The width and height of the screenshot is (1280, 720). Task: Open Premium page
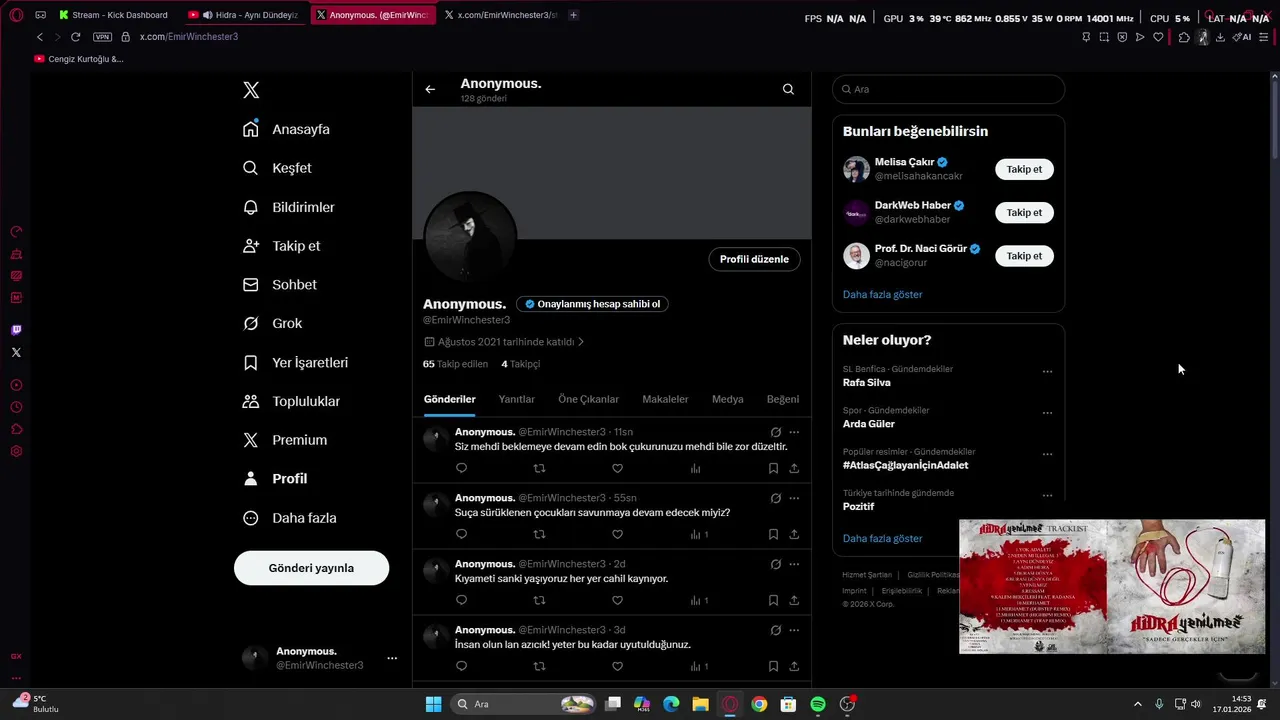pyautogui.click(x=285, y=440)
